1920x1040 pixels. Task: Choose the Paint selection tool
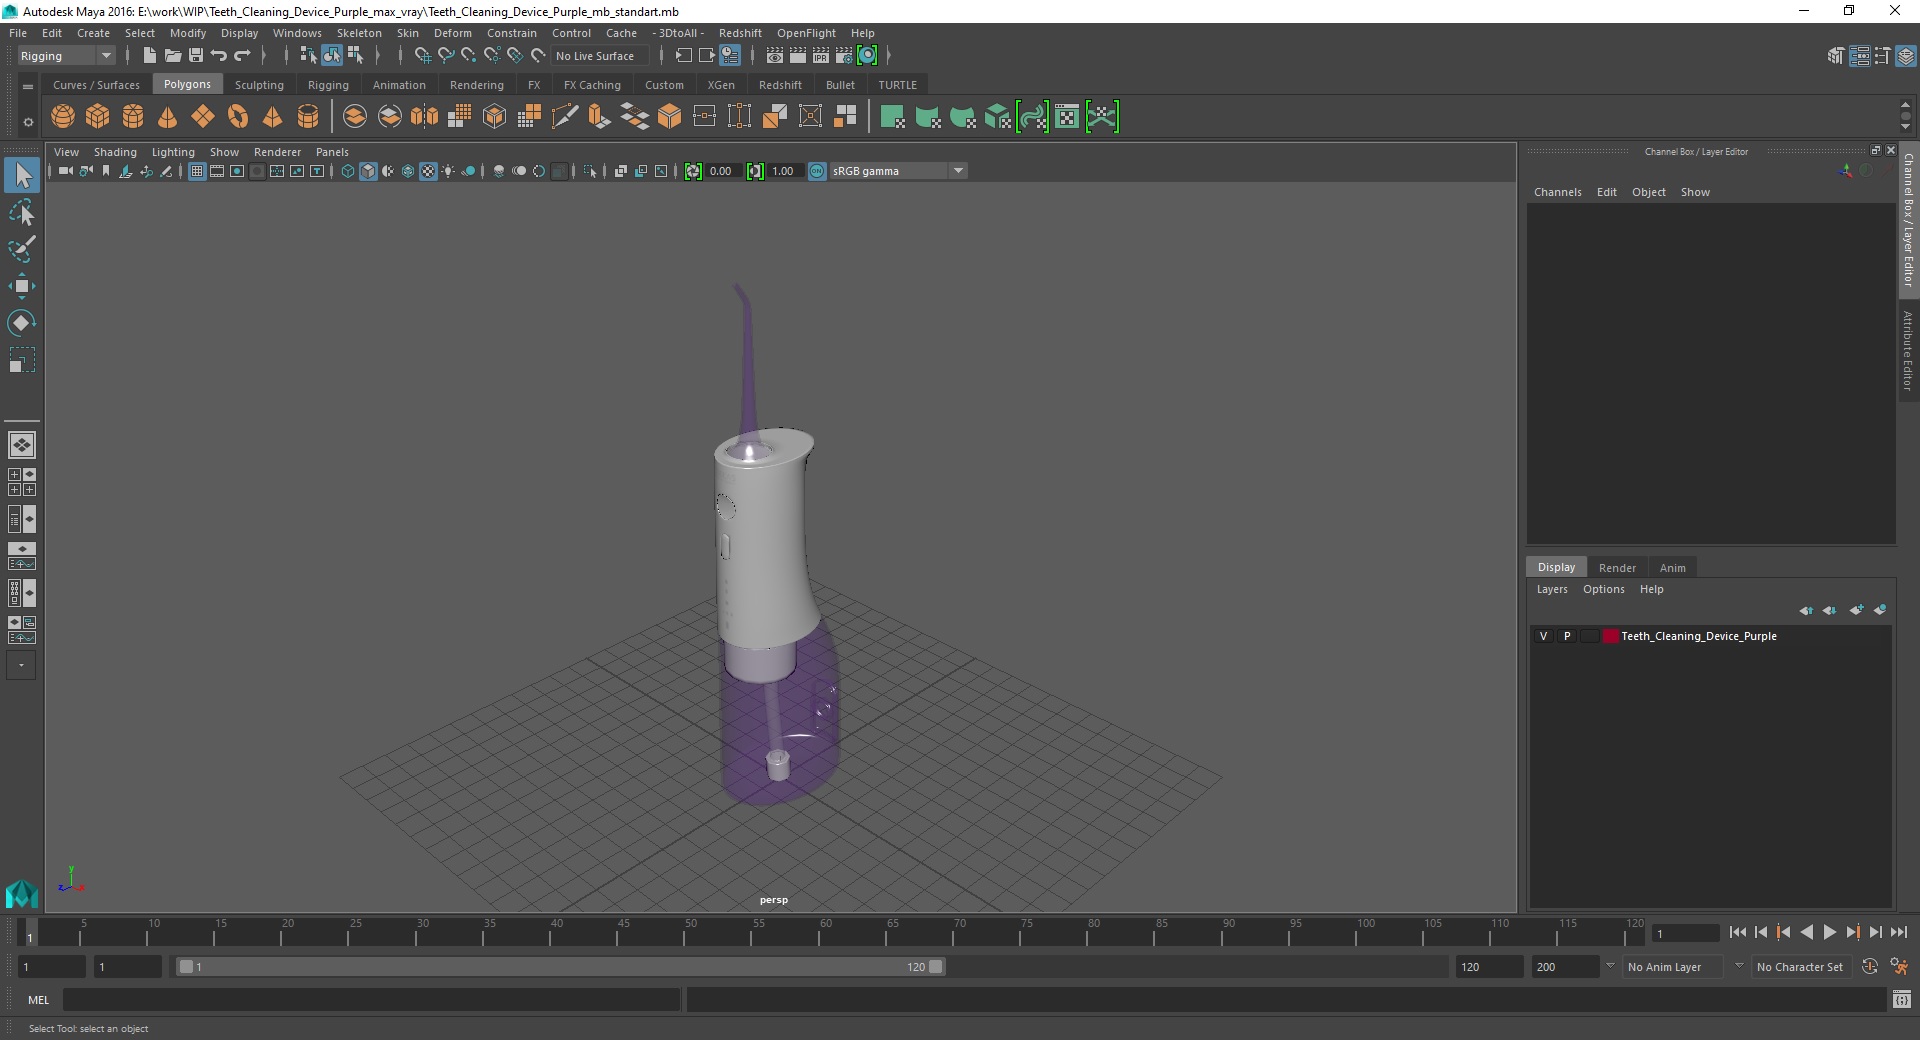point(22,249)
